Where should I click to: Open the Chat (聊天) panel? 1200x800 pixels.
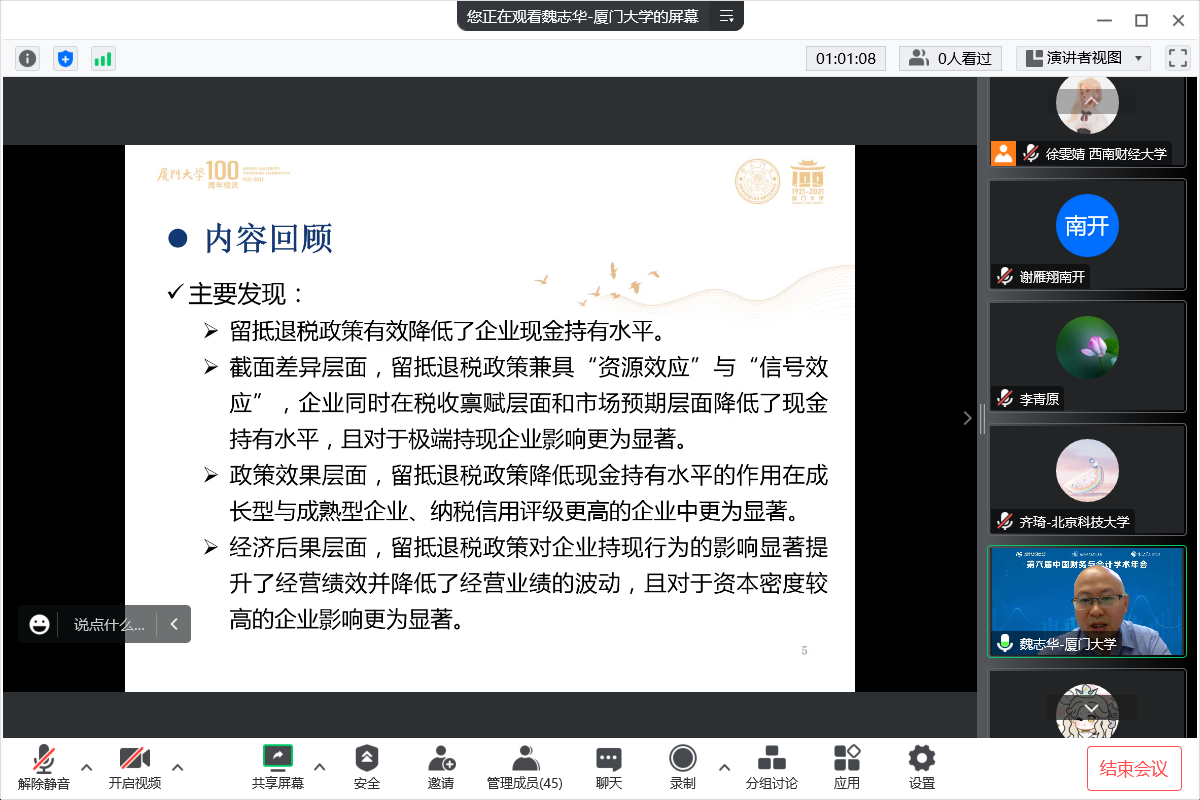(x=608, y=767)
